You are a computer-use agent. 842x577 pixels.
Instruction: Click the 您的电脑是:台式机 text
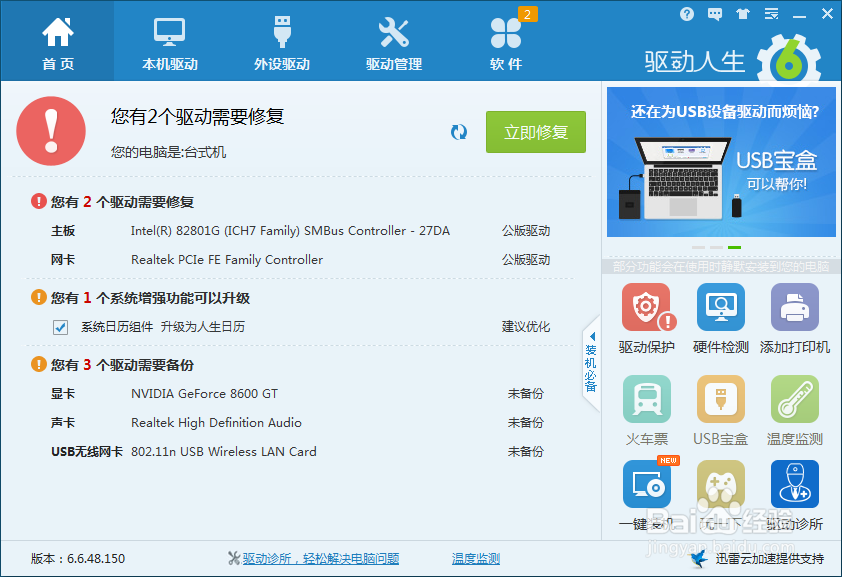click(169, 152)
